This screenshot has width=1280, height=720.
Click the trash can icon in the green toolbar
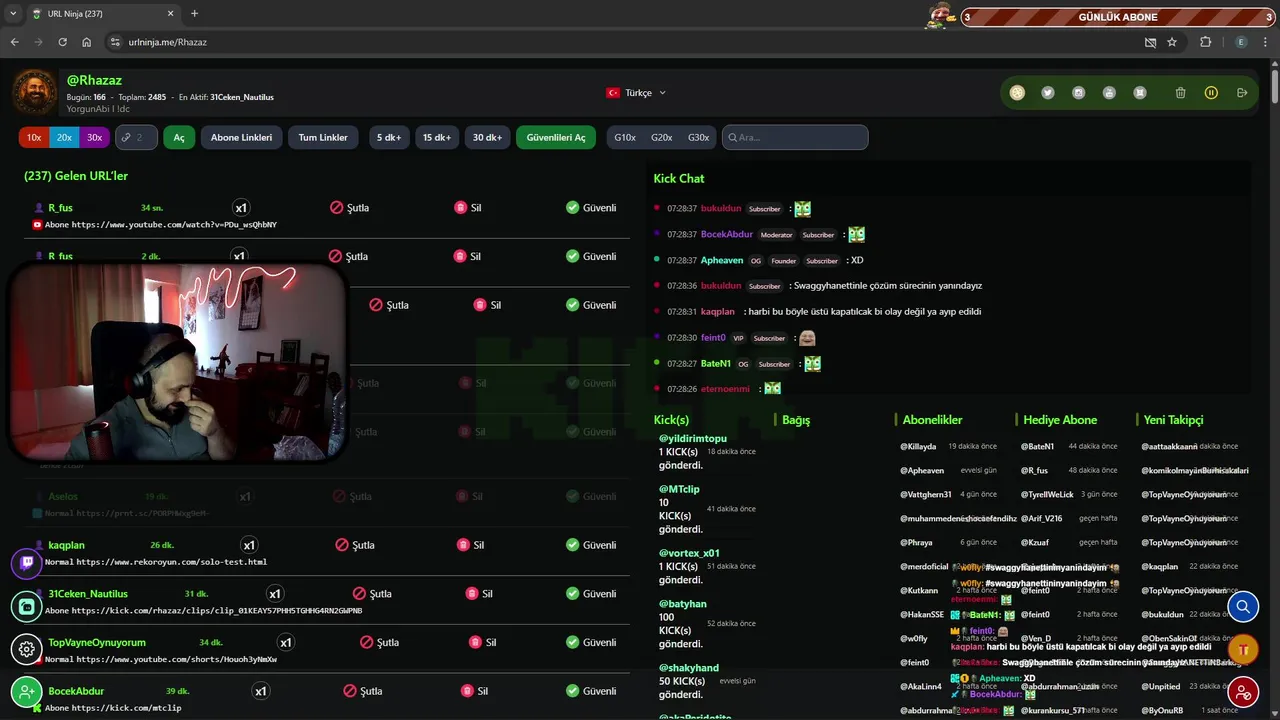pyautogui.click(x=1181, y=93)
